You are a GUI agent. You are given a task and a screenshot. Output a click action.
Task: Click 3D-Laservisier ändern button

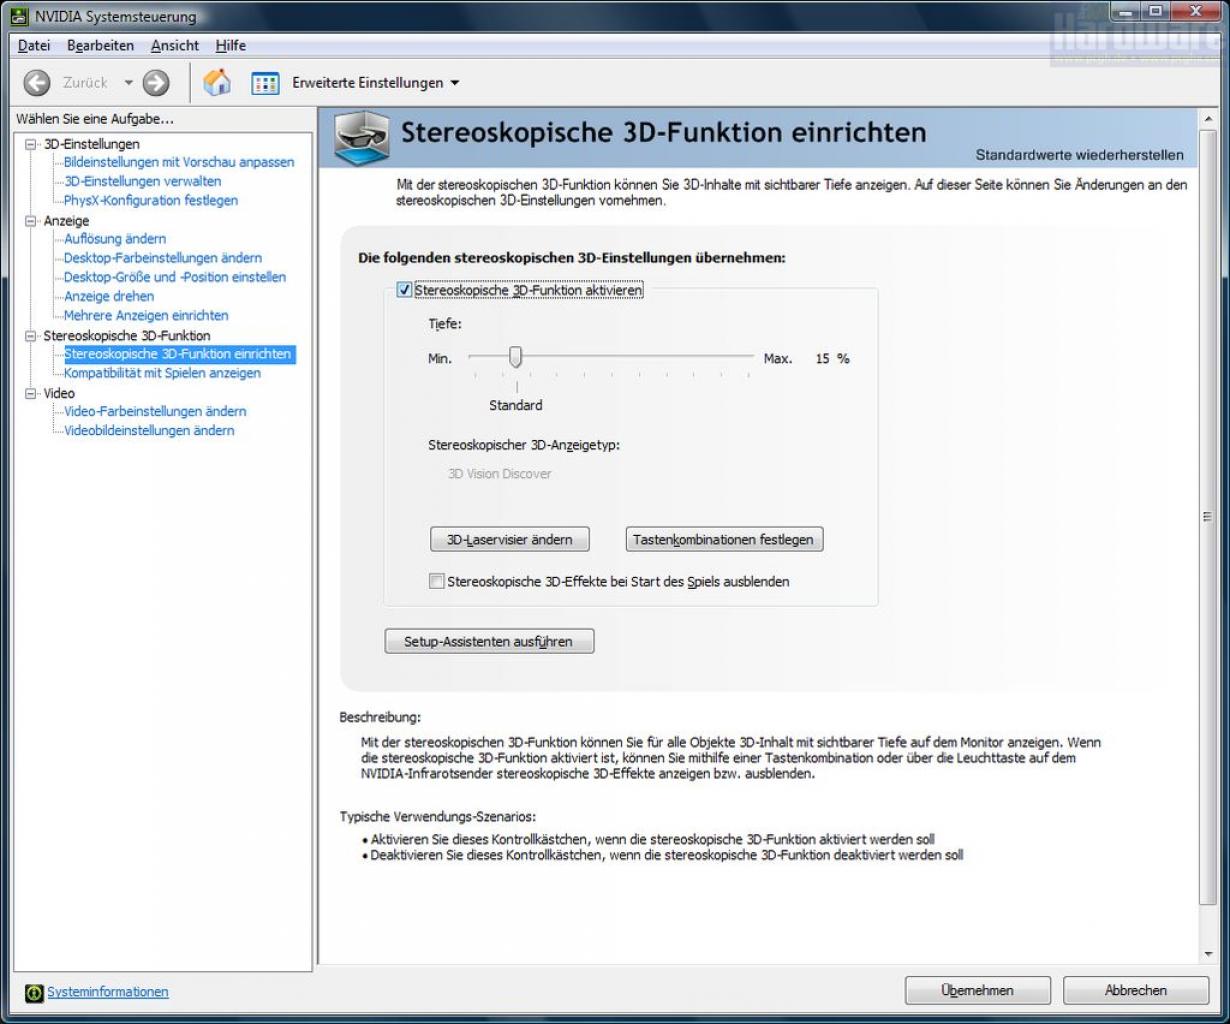coord(510,540)
